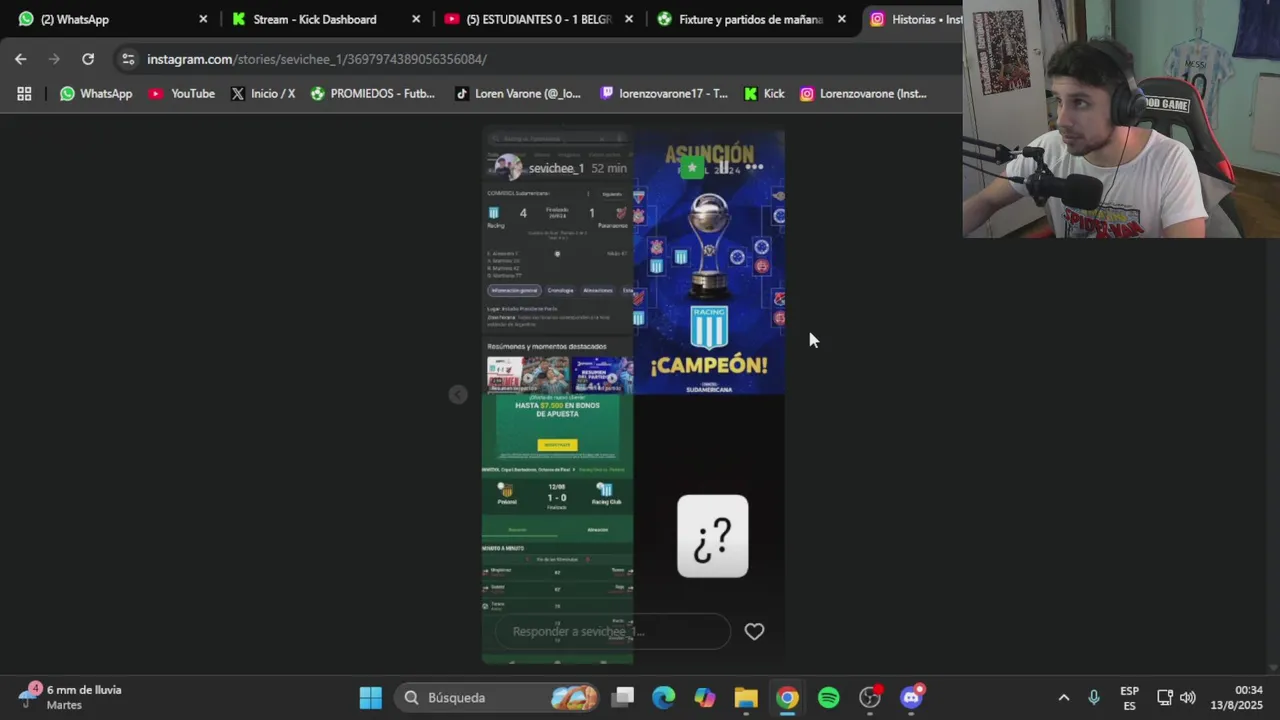Like the story with the heart icon
Image resolution: width=1280 pixels, height=720 pixels.
coord(754,631)
